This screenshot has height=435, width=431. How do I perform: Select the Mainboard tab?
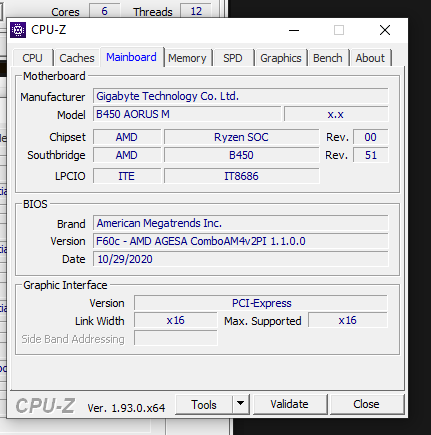click(x=131, y=57)
